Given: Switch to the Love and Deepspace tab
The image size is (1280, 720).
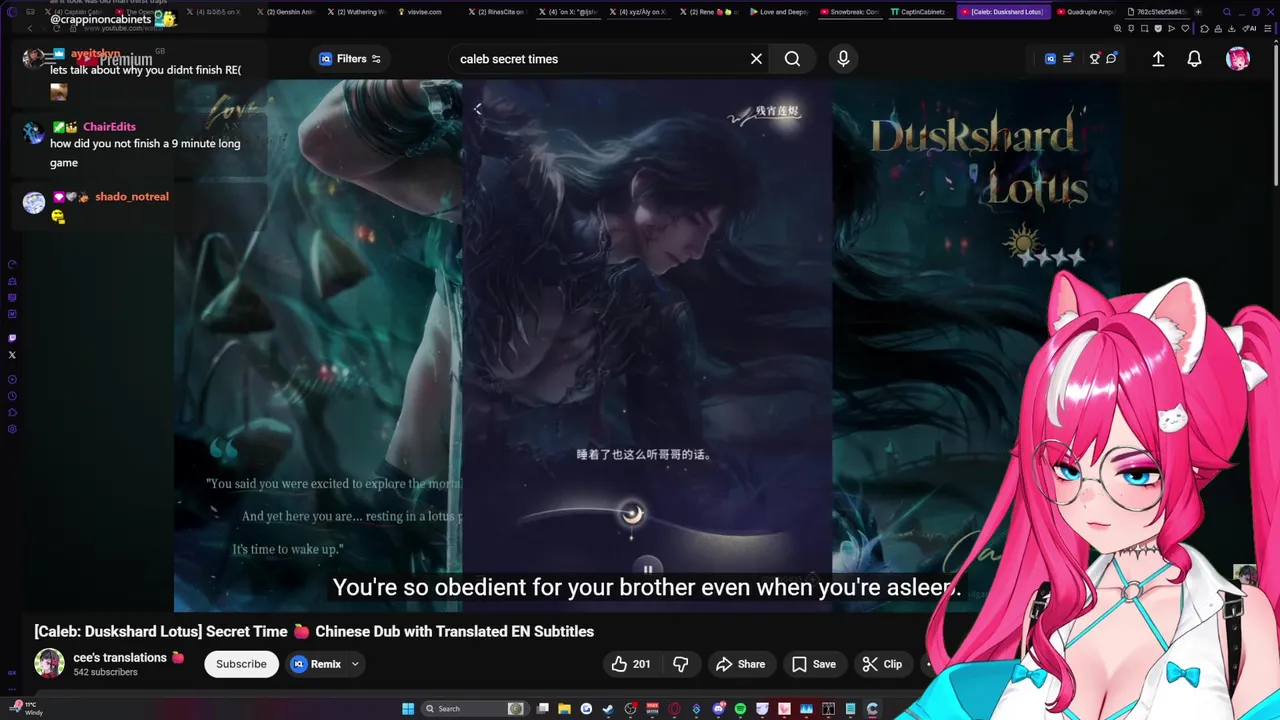Looking at the screenshot, I should click(779, 12).
